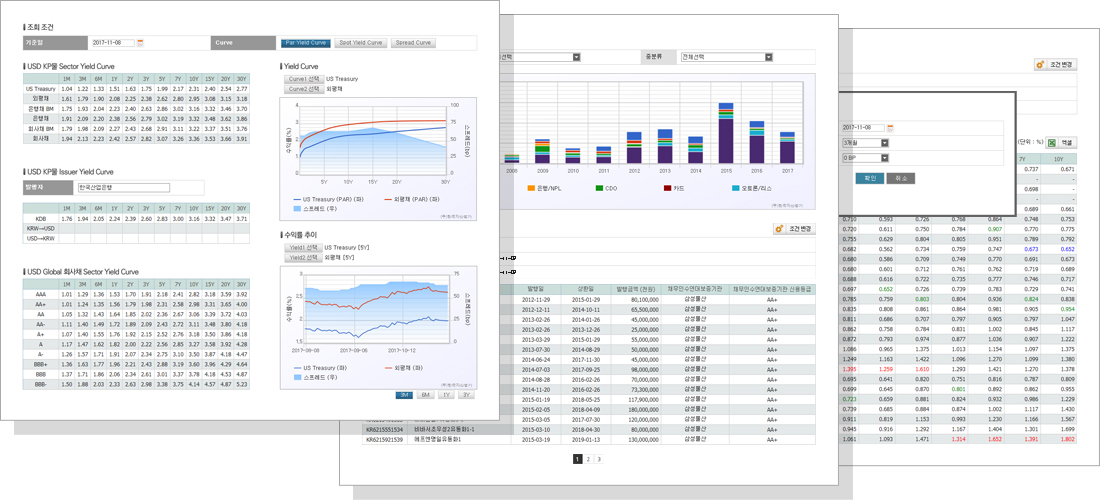Click 2015 bar in the bar chart

726,133
